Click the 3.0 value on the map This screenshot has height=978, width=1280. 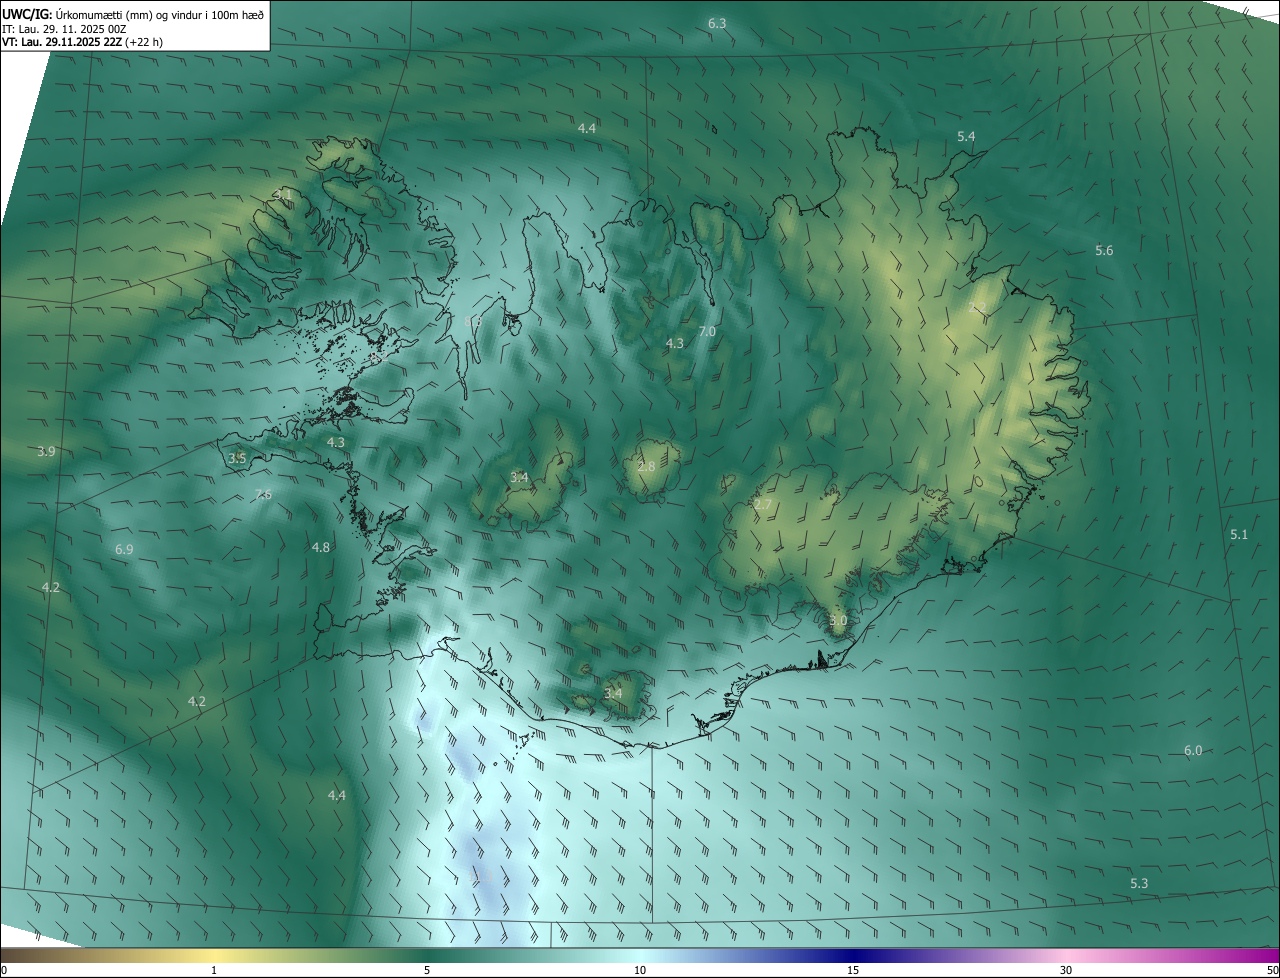(838, 621)
